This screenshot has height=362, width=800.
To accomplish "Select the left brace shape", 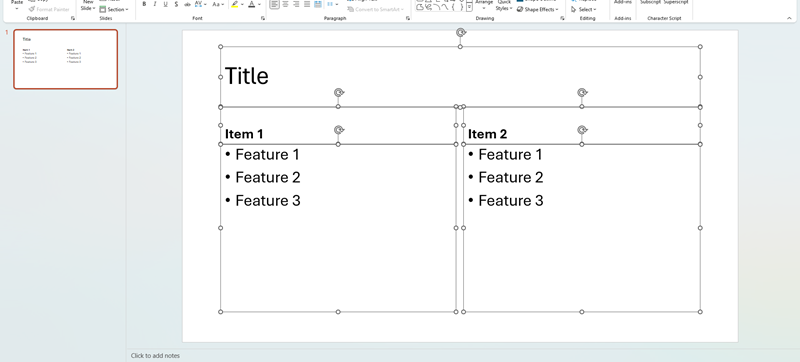I will [x=453, y=7].
